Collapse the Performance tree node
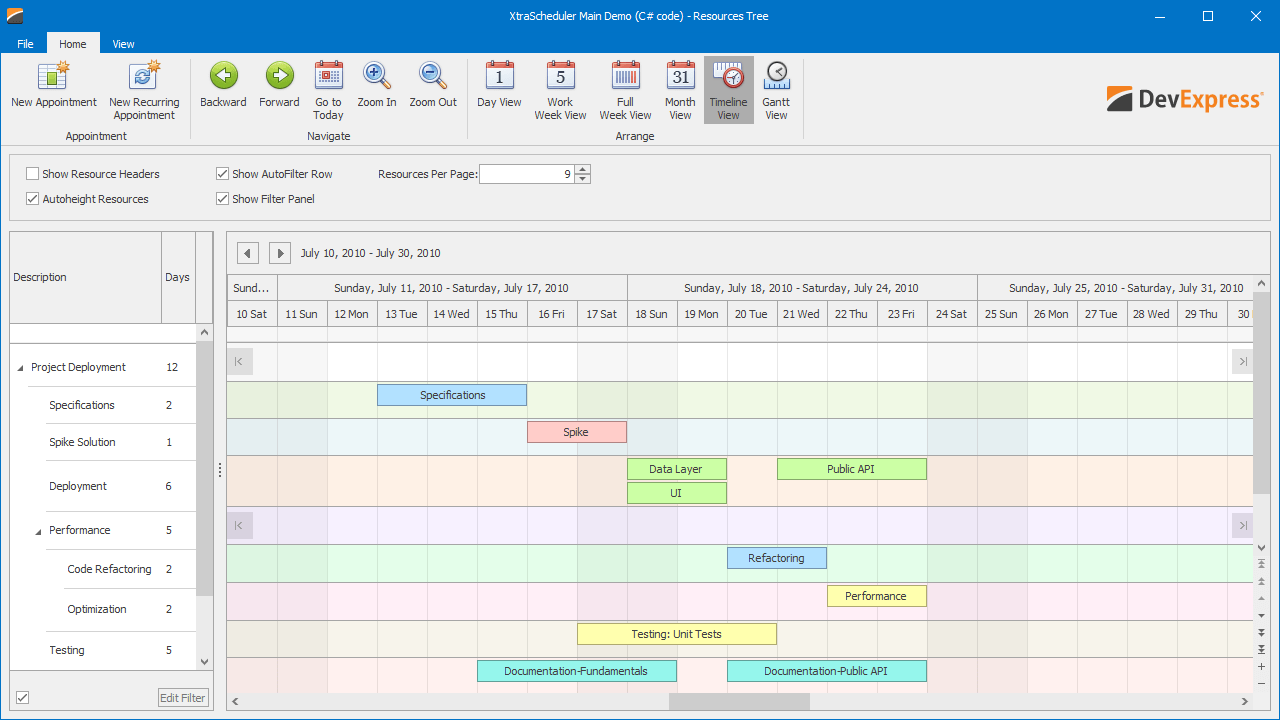Screen dimensions: 1280x720 [39, 531]
